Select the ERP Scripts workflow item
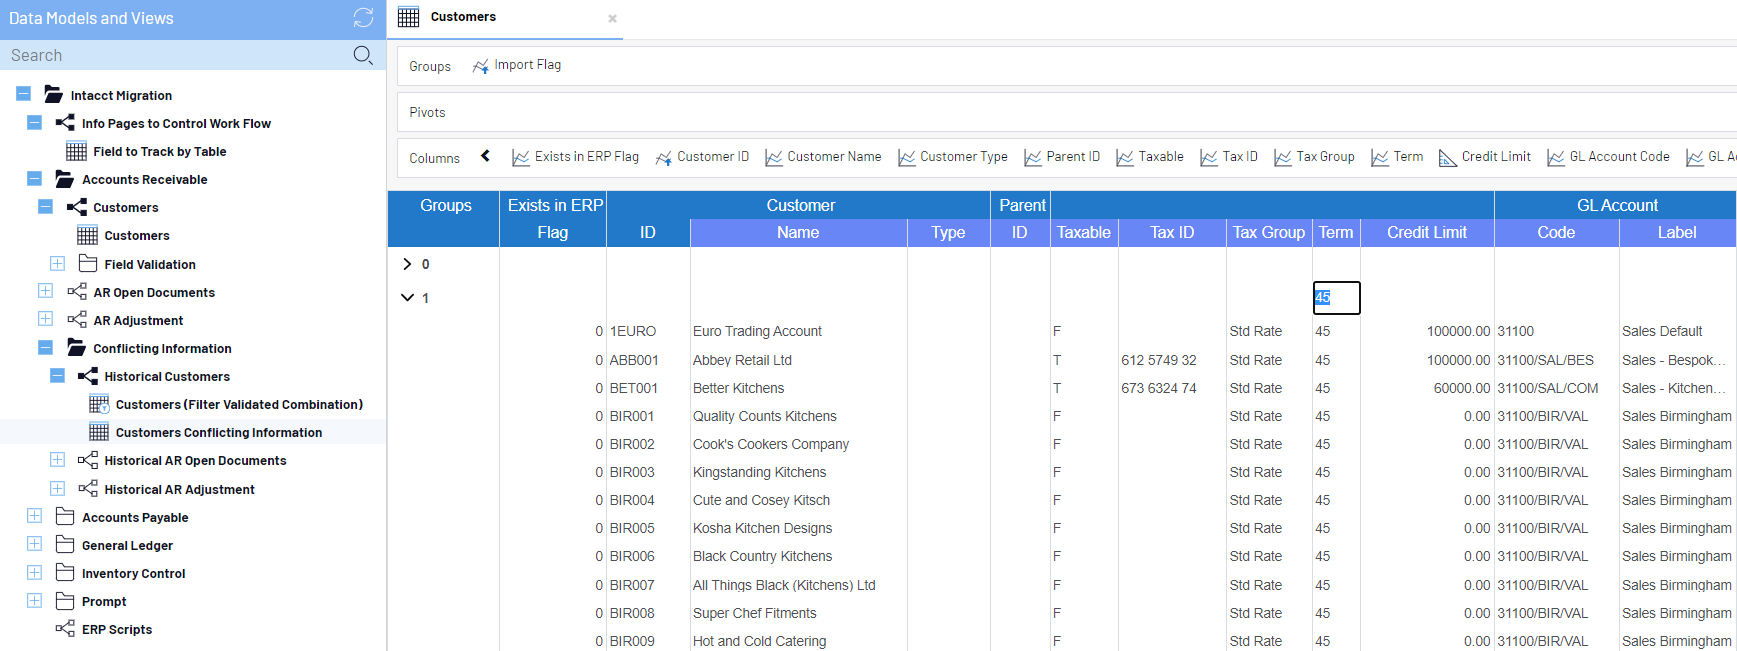The image size is (1737, 651). (116, 630)
